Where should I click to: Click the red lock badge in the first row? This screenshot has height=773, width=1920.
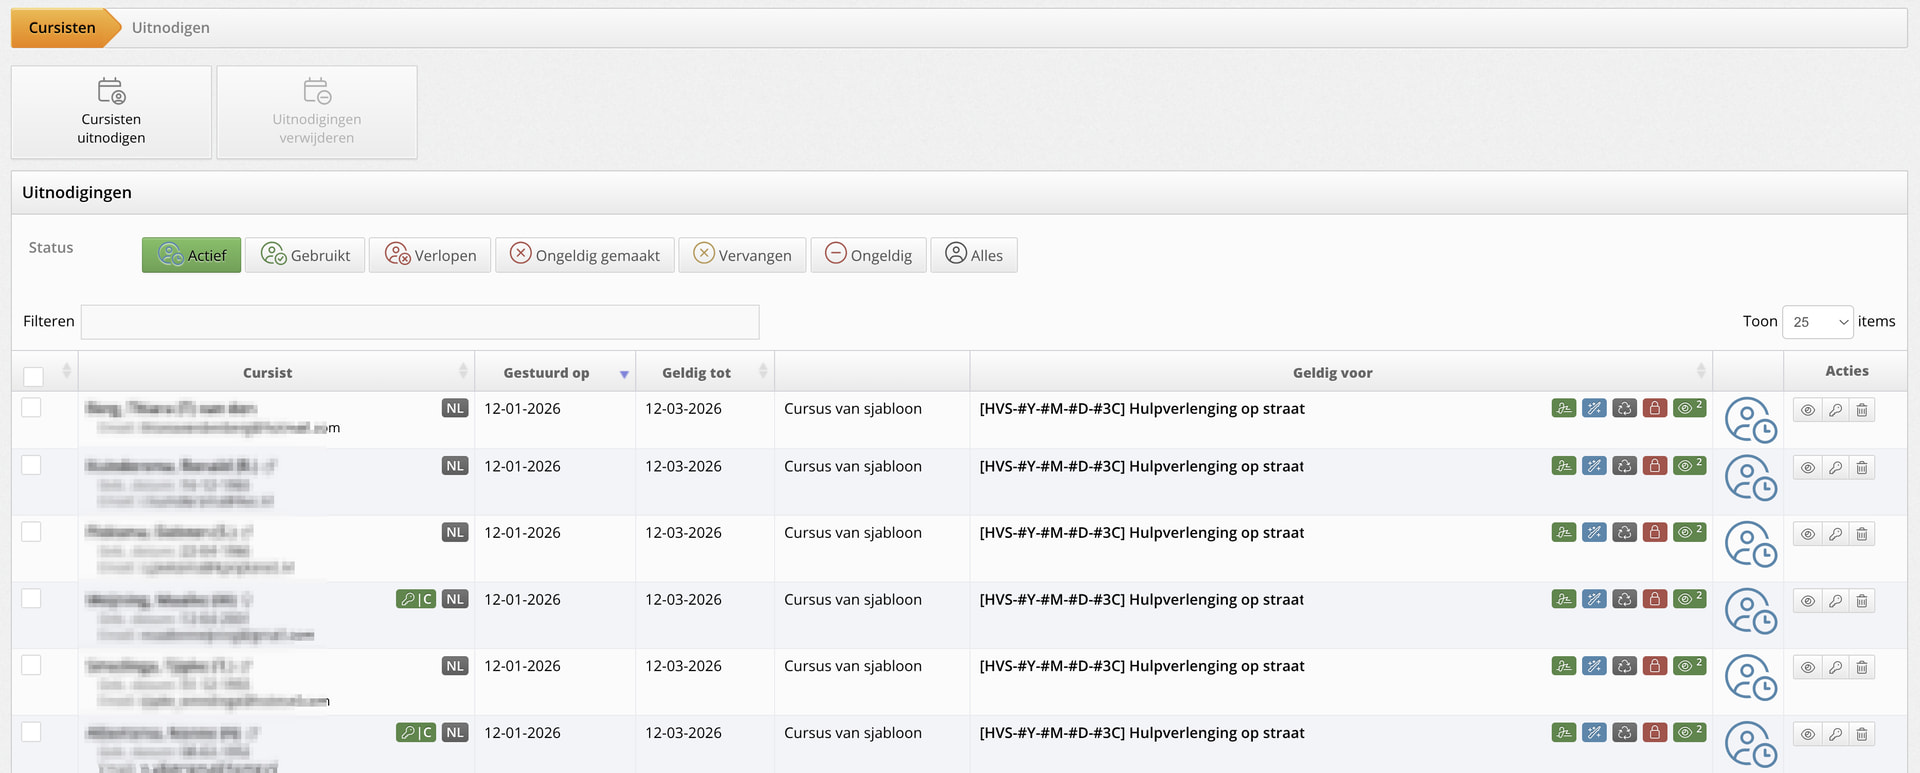coord(1655,408)
